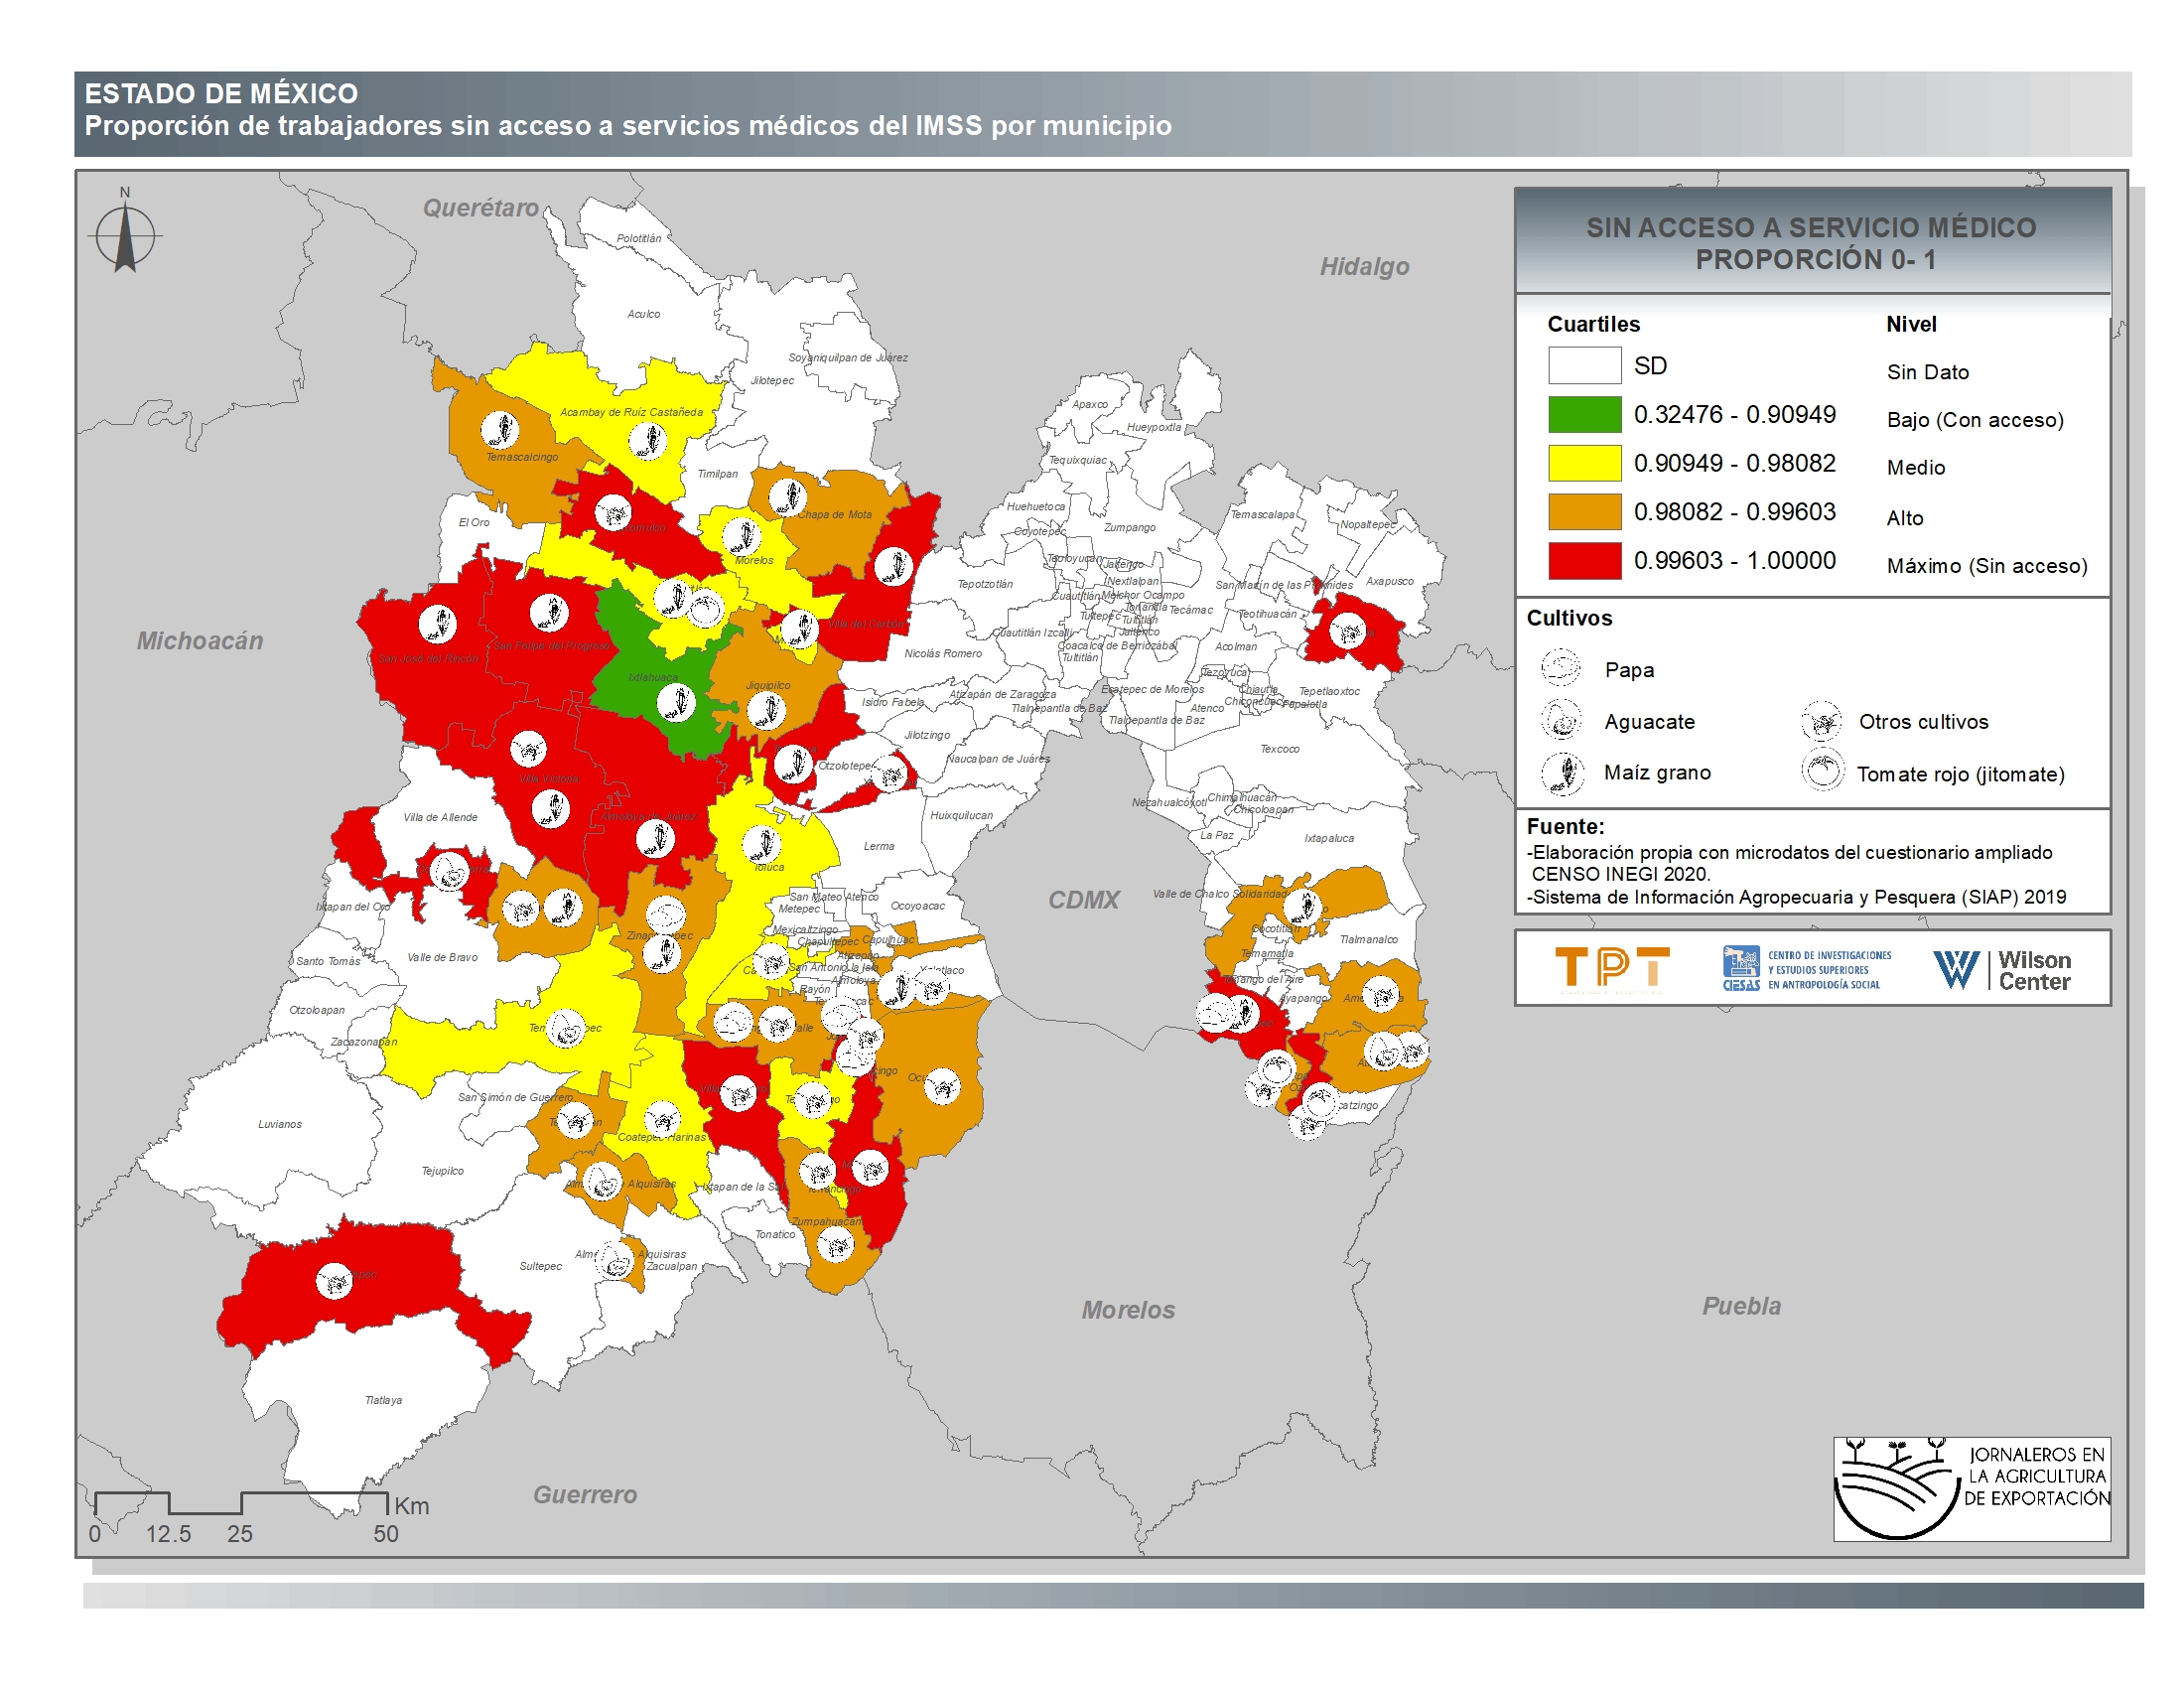Click the green Bajo quartile swatch
Viewport: 2184px width, 1688px height.
pyautogui.click(x=1584, y=414)
